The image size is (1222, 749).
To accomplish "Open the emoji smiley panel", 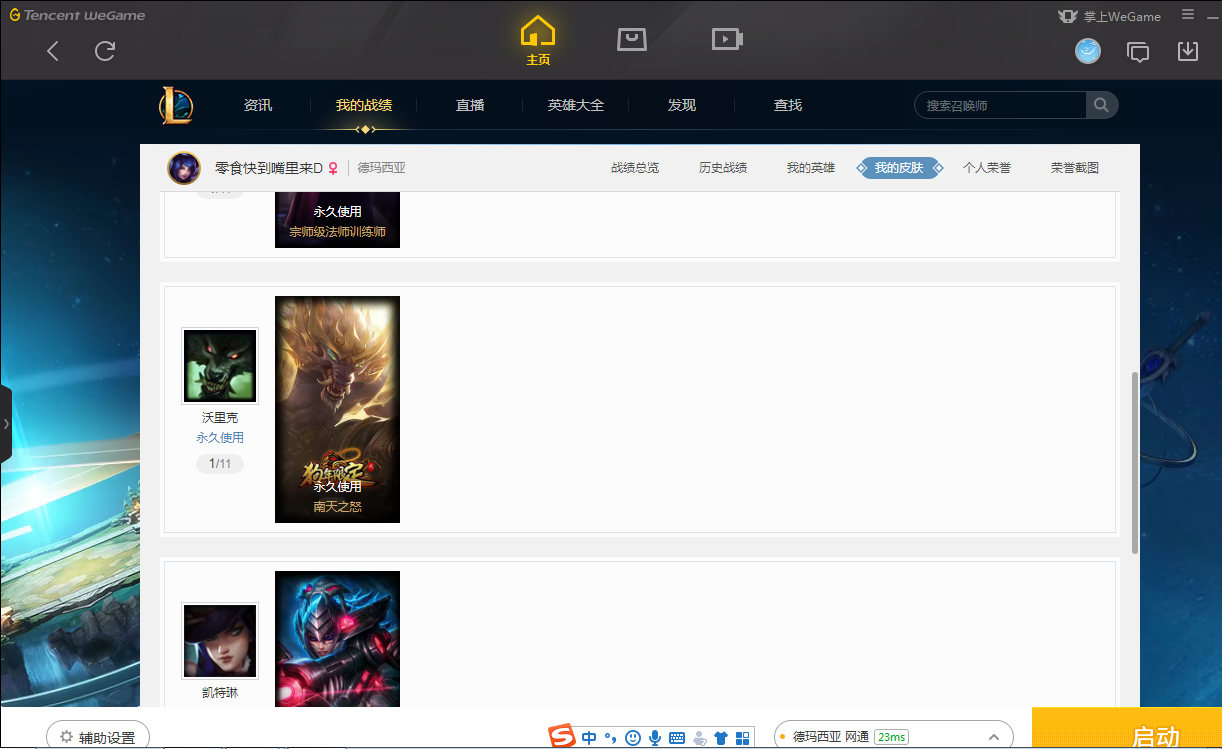I will point(633,738).
